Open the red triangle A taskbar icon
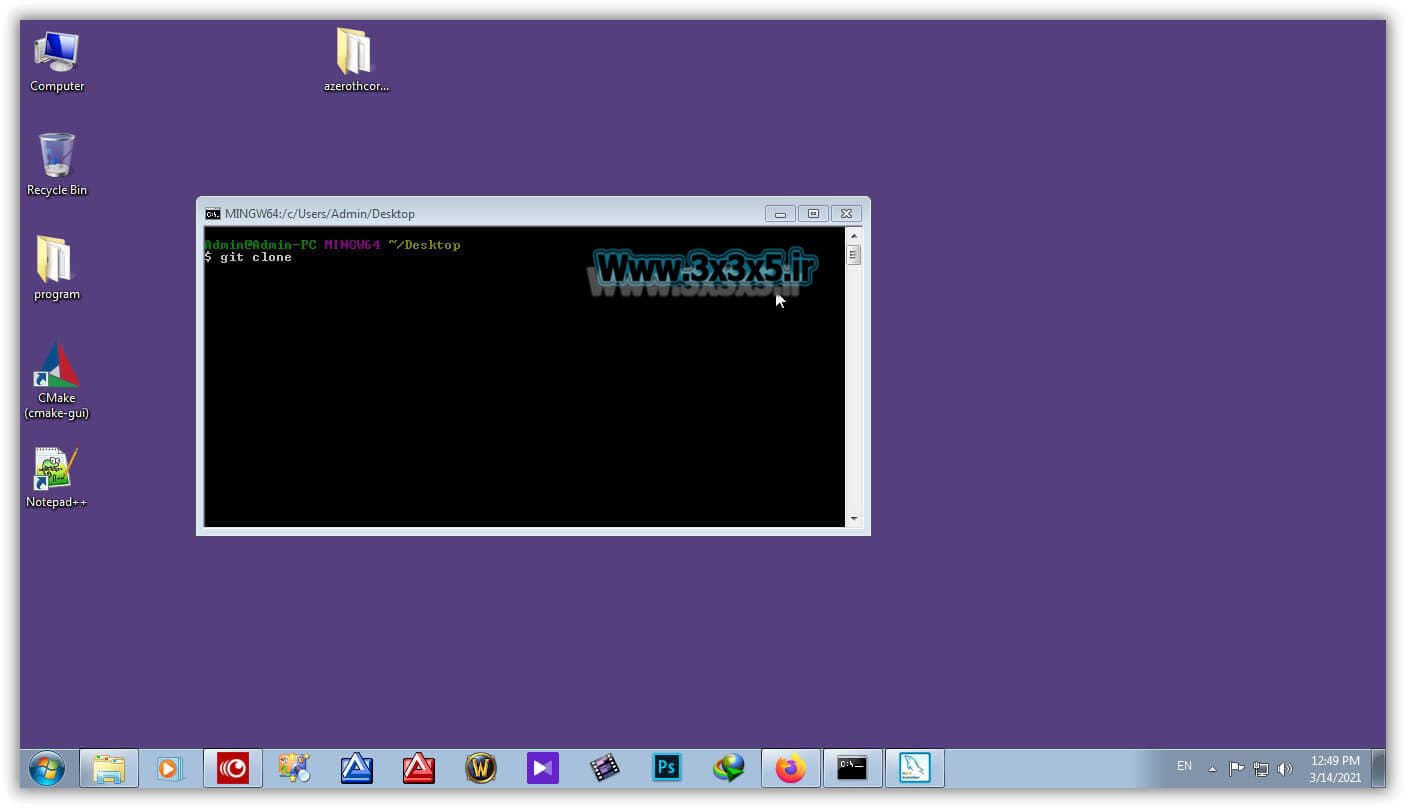This screenshot has height=808, width=1406. [x=418, y=768]
